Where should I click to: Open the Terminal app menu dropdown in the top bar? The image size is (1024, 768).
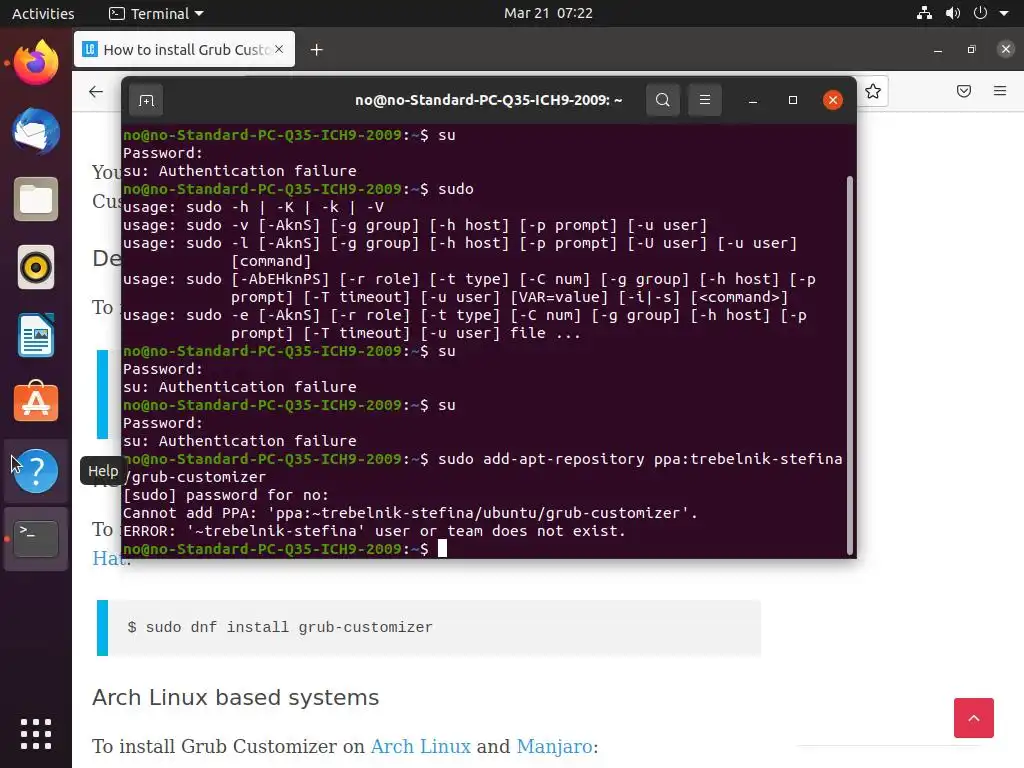click(157, 13)
